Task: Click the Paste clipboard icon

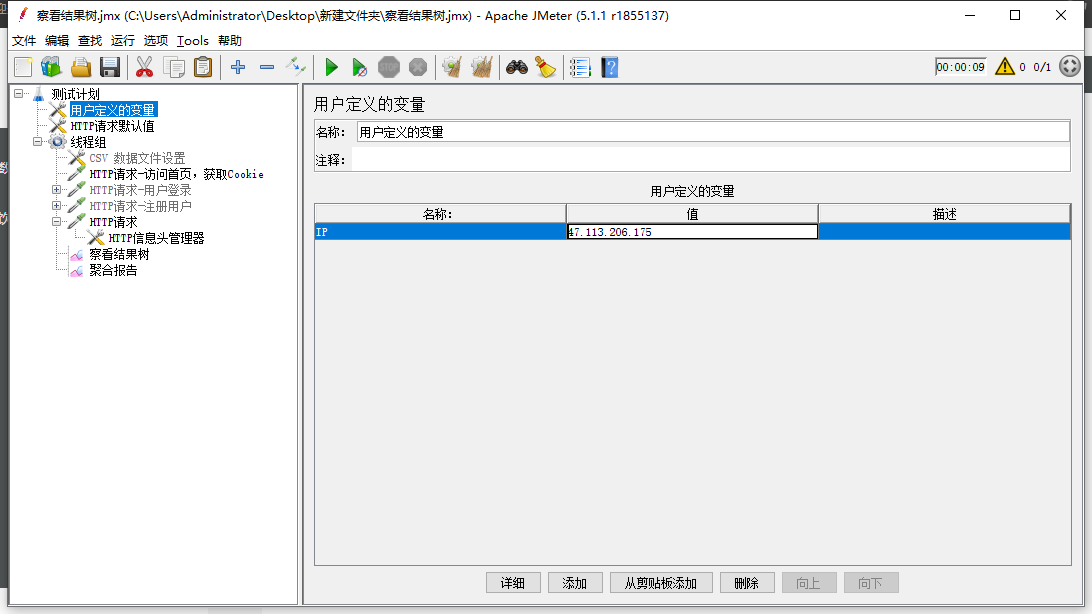Action: pos(203,67)
